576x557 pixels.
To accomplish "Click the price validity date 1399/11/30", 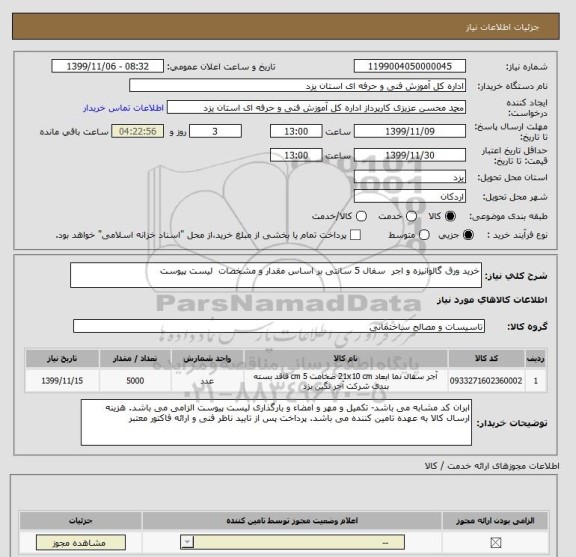I will [410, 155].
